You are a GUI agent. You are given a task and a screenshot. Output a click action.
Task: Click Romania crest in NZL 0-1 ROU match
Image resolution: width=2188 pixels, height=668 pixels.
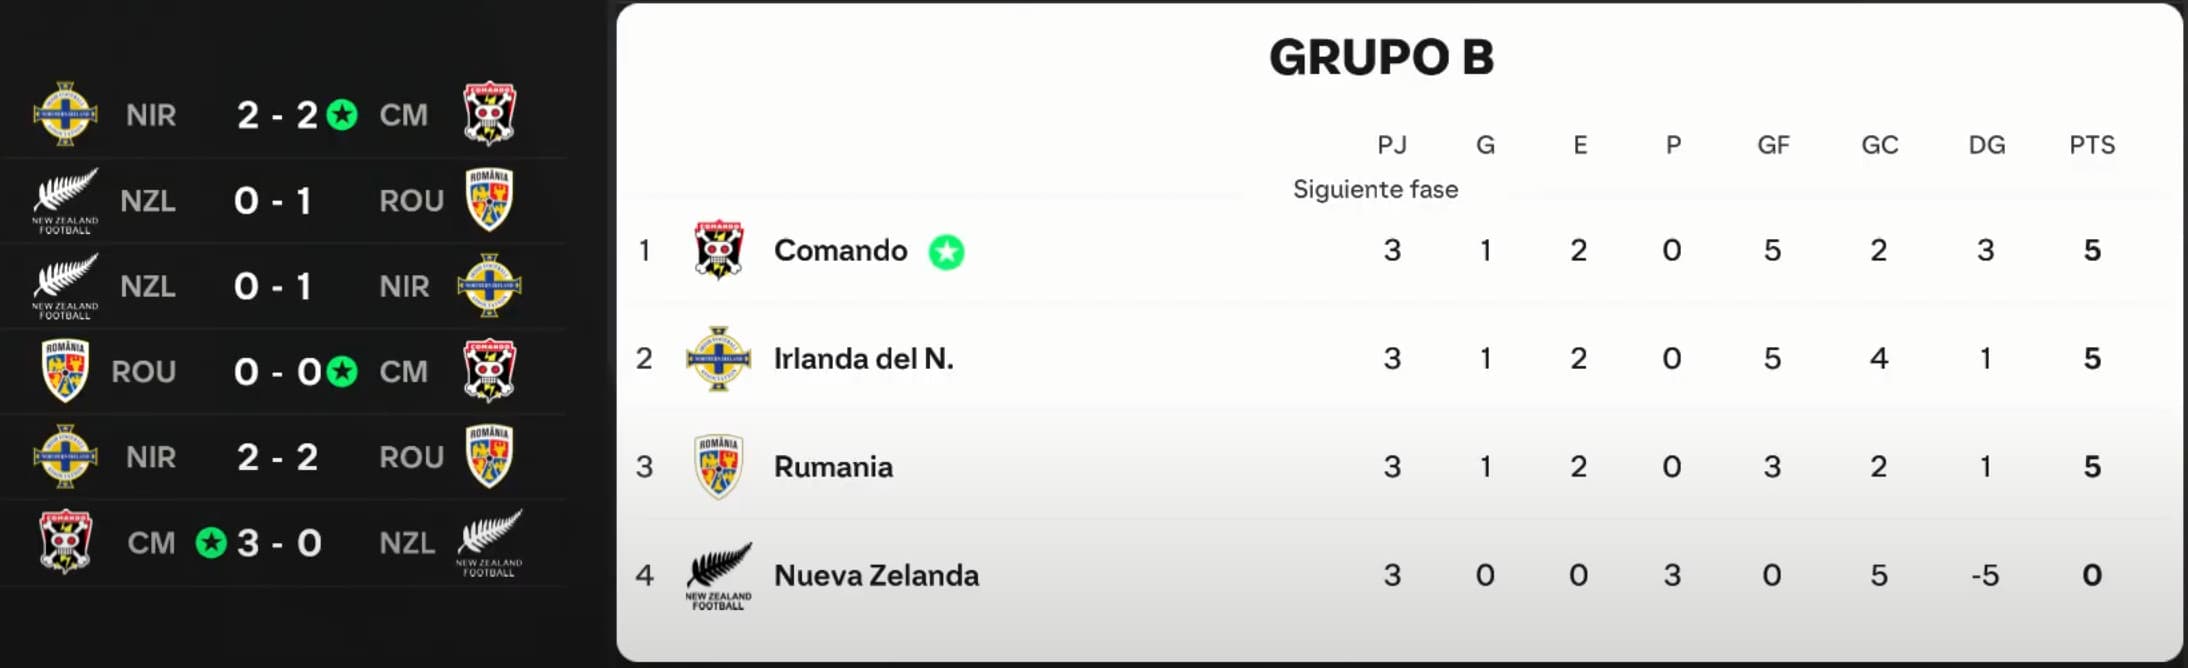click(489, 200)
